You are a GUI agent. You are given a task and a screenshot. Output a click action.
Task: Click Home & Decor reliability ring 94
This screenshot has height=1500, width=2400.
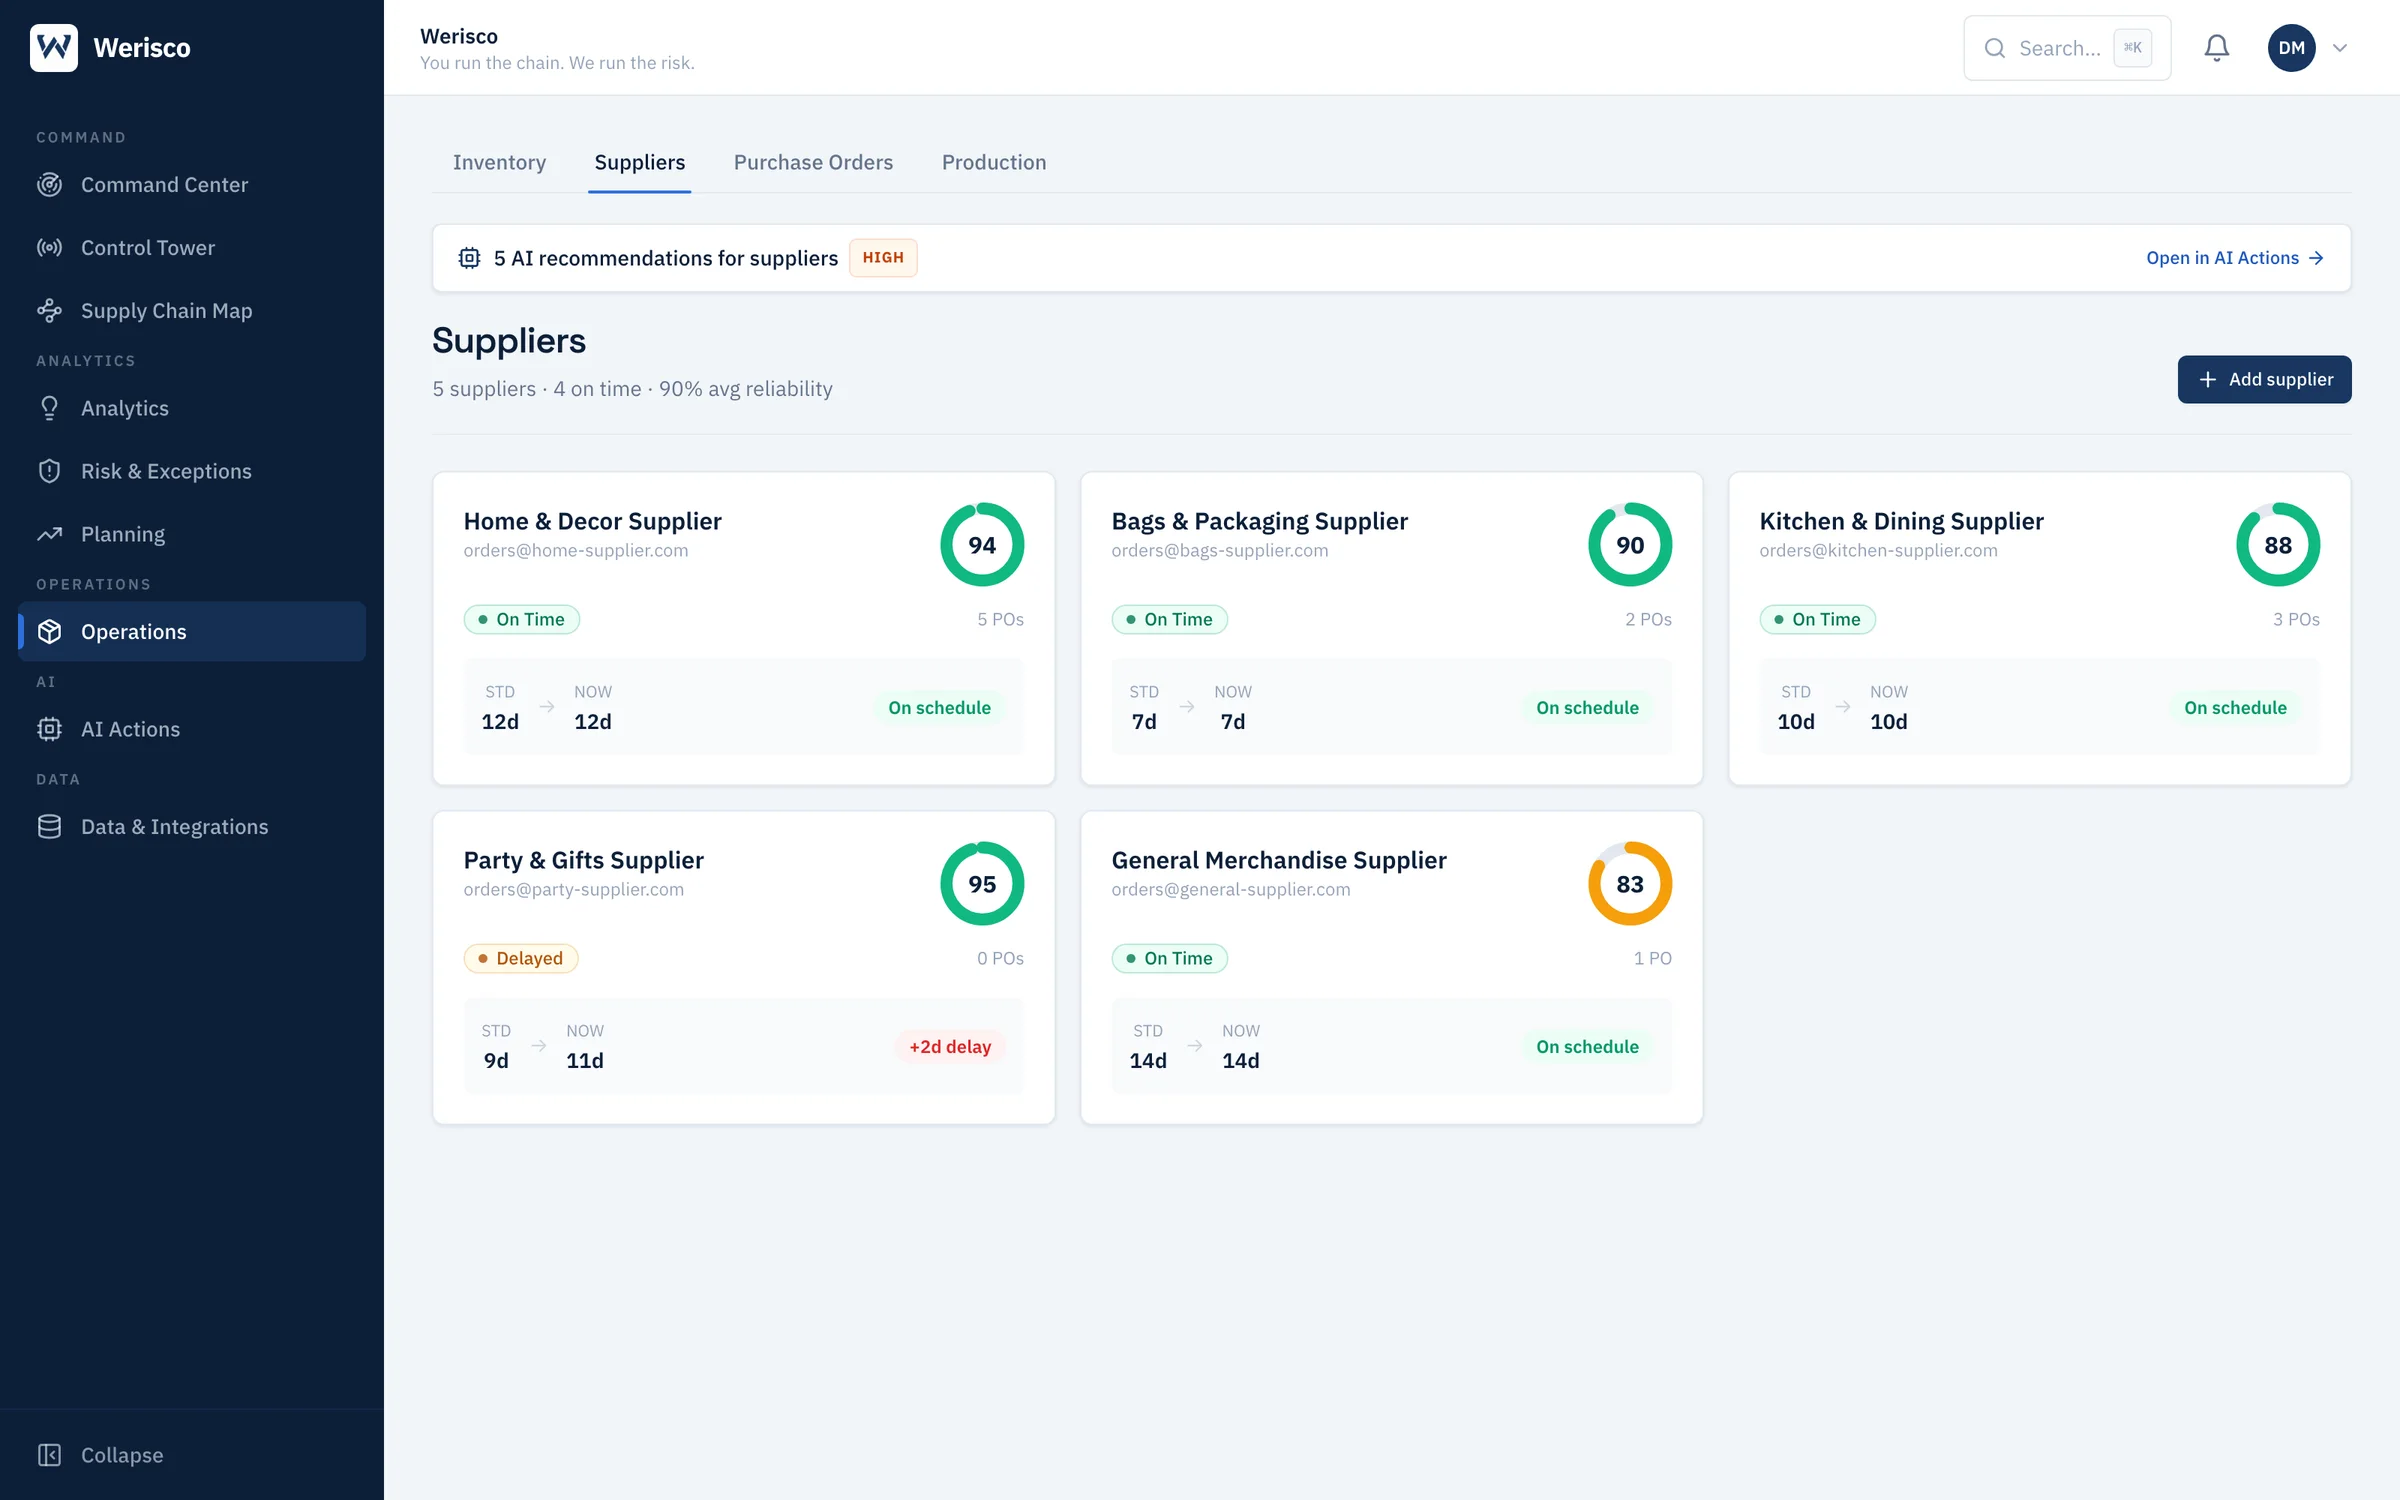coord(982,545)
